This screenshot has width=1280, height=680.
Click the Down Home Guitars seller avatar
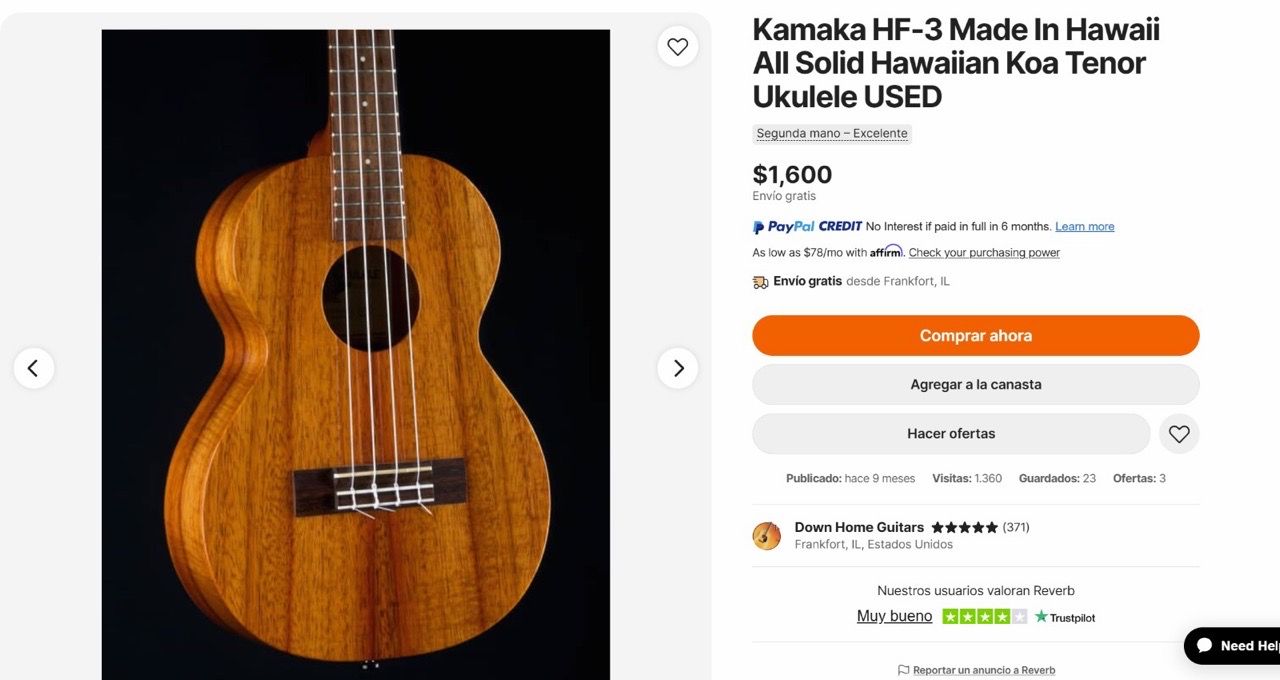(767, 536)
